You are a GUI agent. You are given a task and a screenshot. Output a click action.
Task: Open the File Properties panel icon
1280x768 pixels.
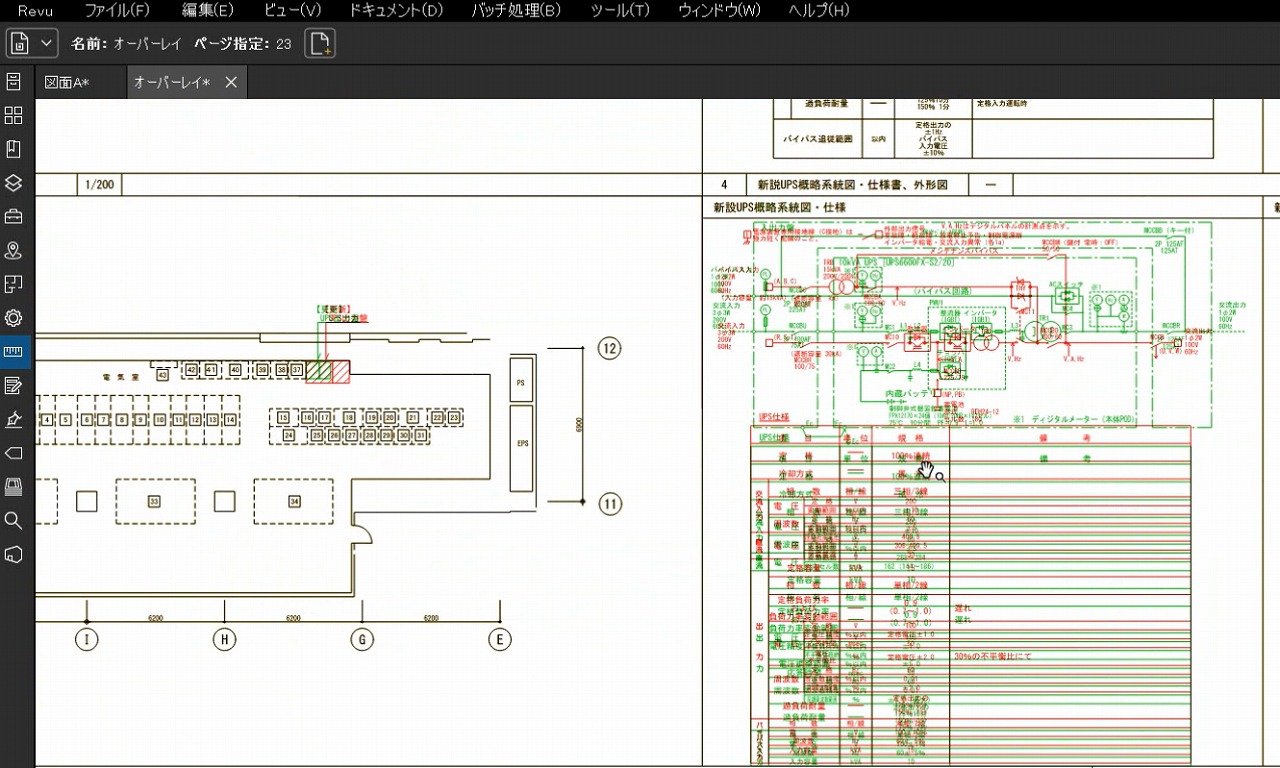14,82
